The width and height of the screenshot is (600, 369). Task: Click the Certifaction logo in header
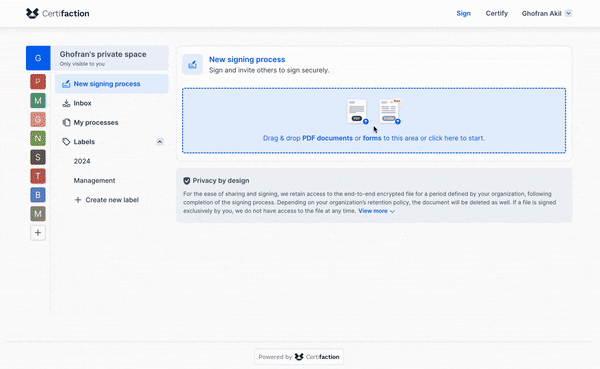57,13
